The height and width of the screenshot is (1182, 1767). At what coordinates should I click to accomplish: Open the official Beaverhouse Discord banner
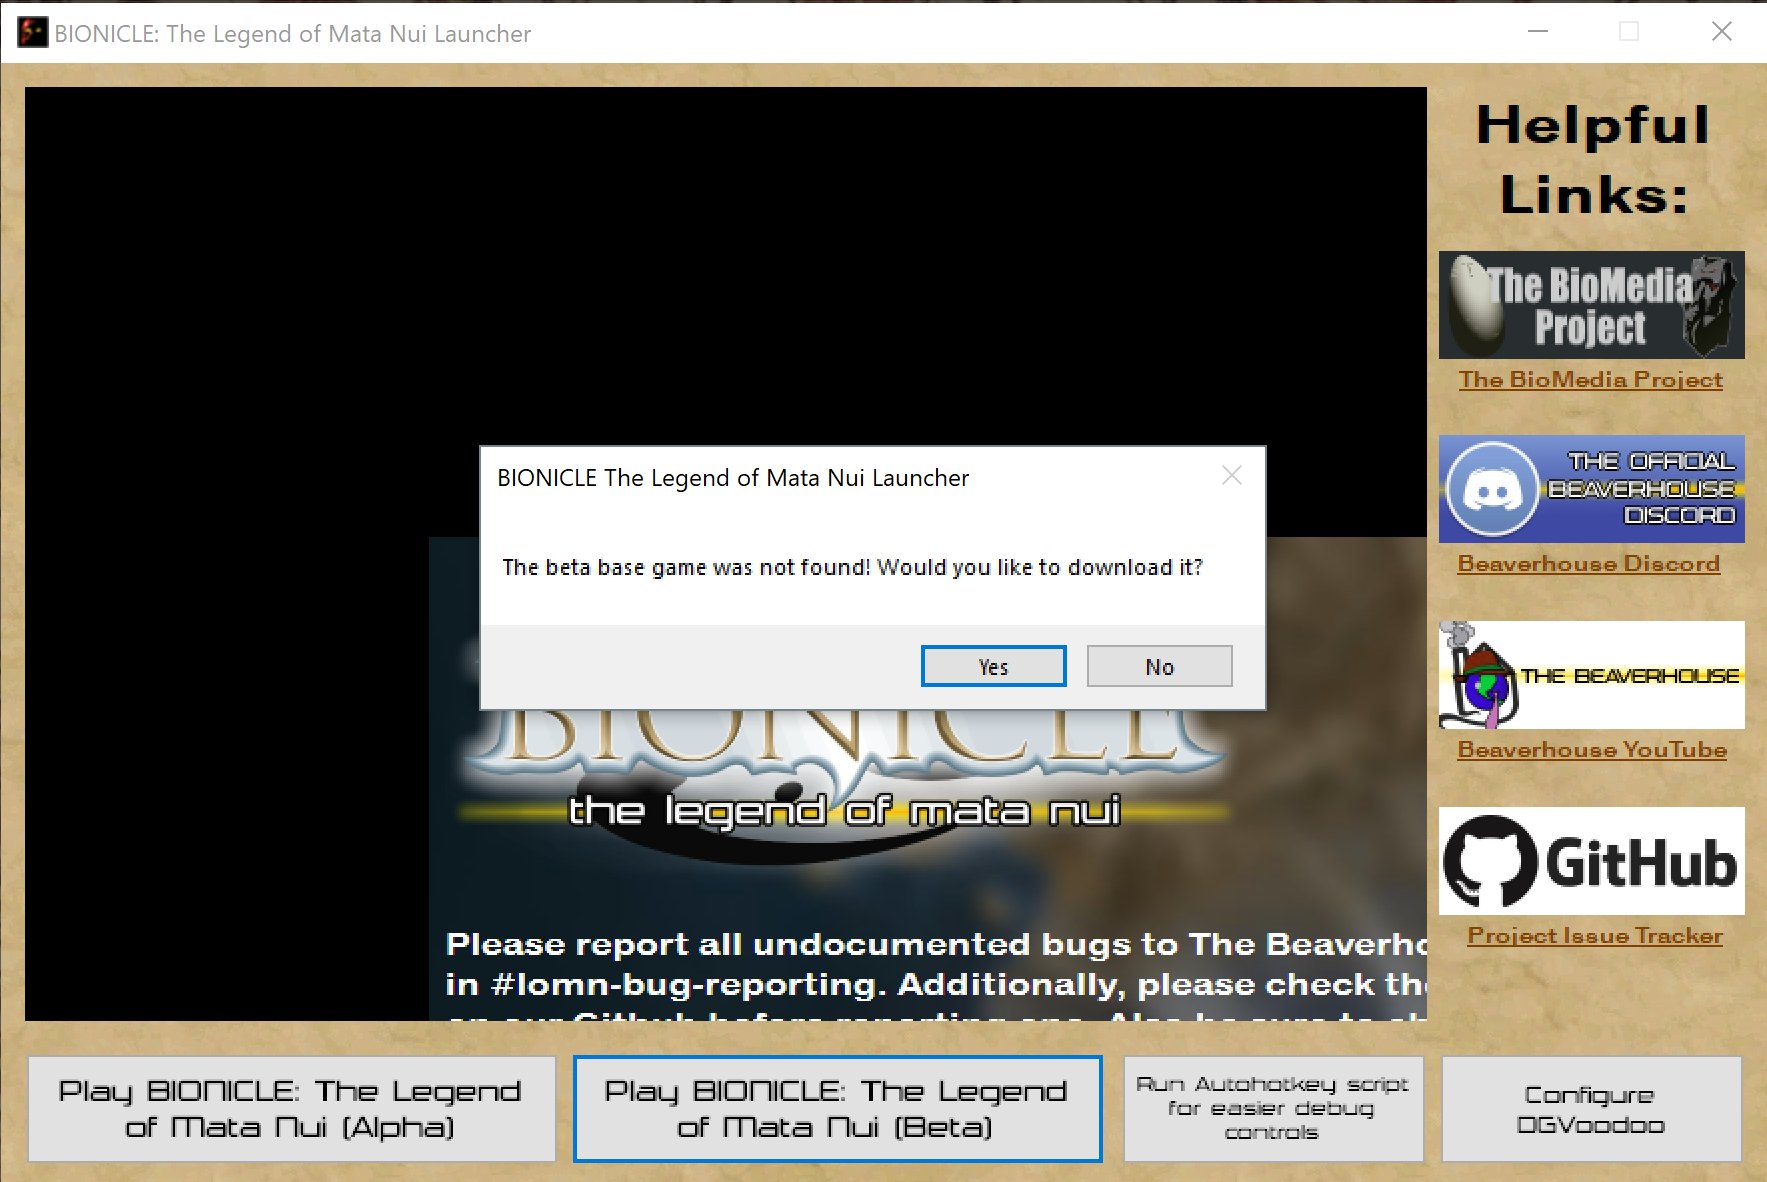pos(1591,489)
